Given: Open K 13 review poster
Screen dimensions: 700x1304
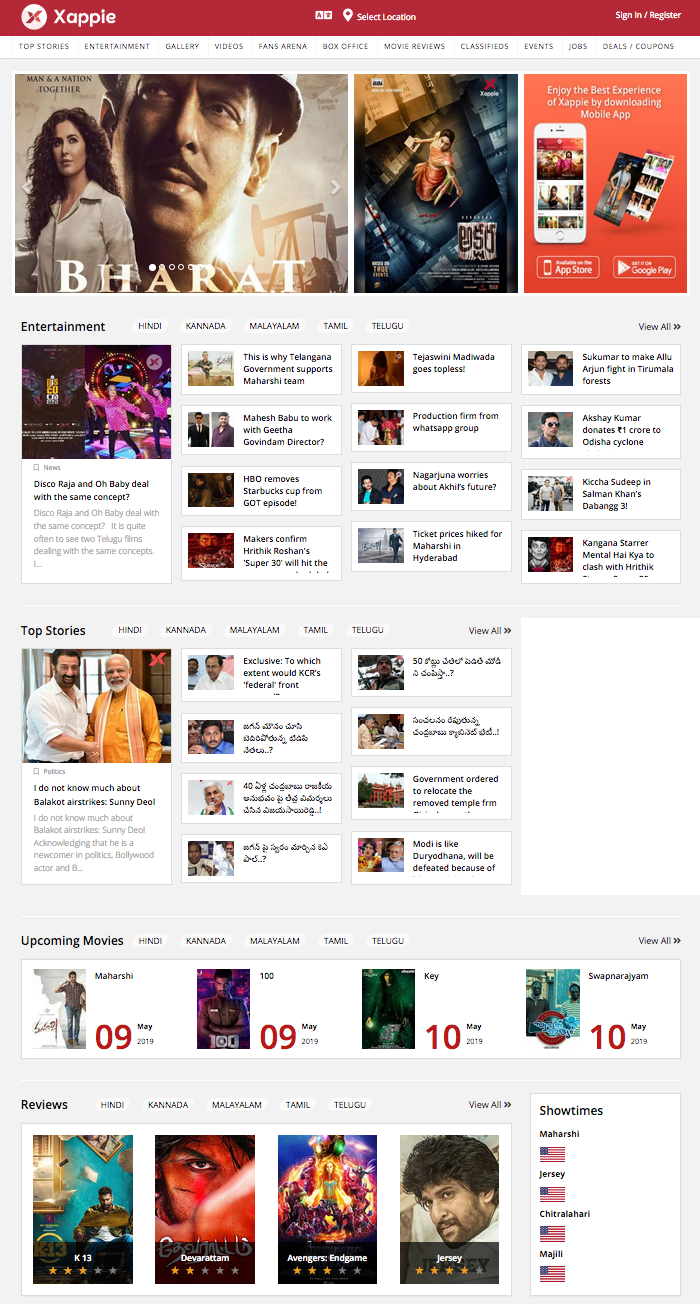Looking at the screenshot, I should [83, 1209].
